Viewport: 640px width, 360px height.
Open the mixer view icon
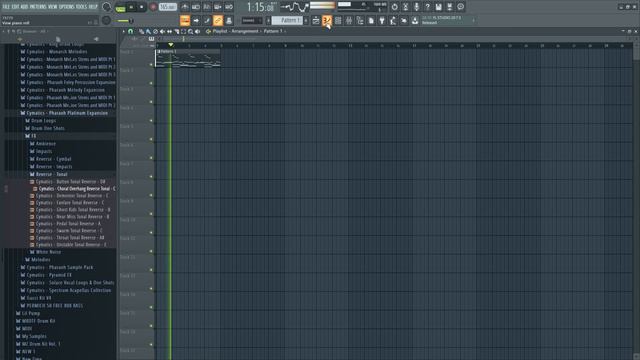pyautogui.click(x=349, y=20)
